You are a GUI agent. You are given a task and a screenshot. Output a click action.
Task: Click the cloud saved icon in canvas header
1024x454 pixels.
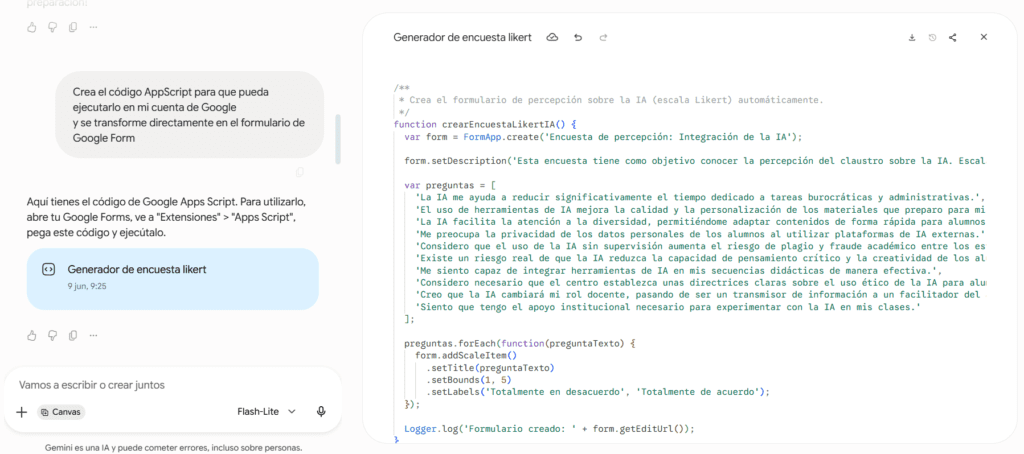click(x=552, y=37)
